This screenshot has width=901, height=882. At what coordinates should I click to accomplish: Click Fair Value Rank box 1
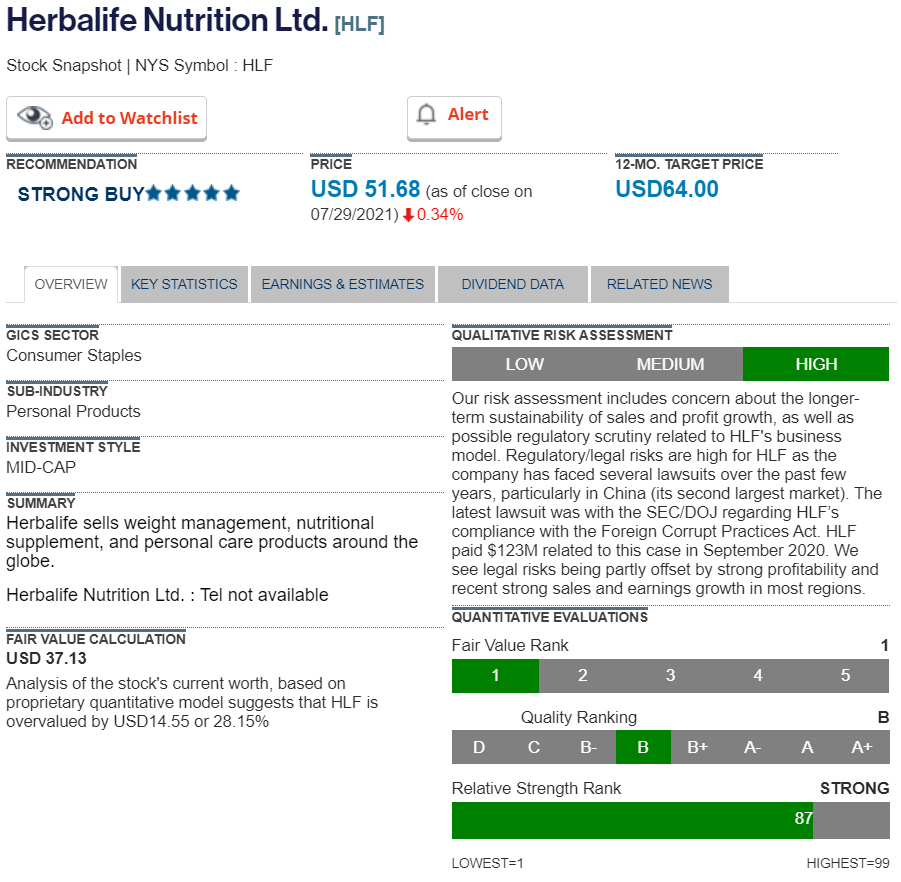tap(495, 676)
